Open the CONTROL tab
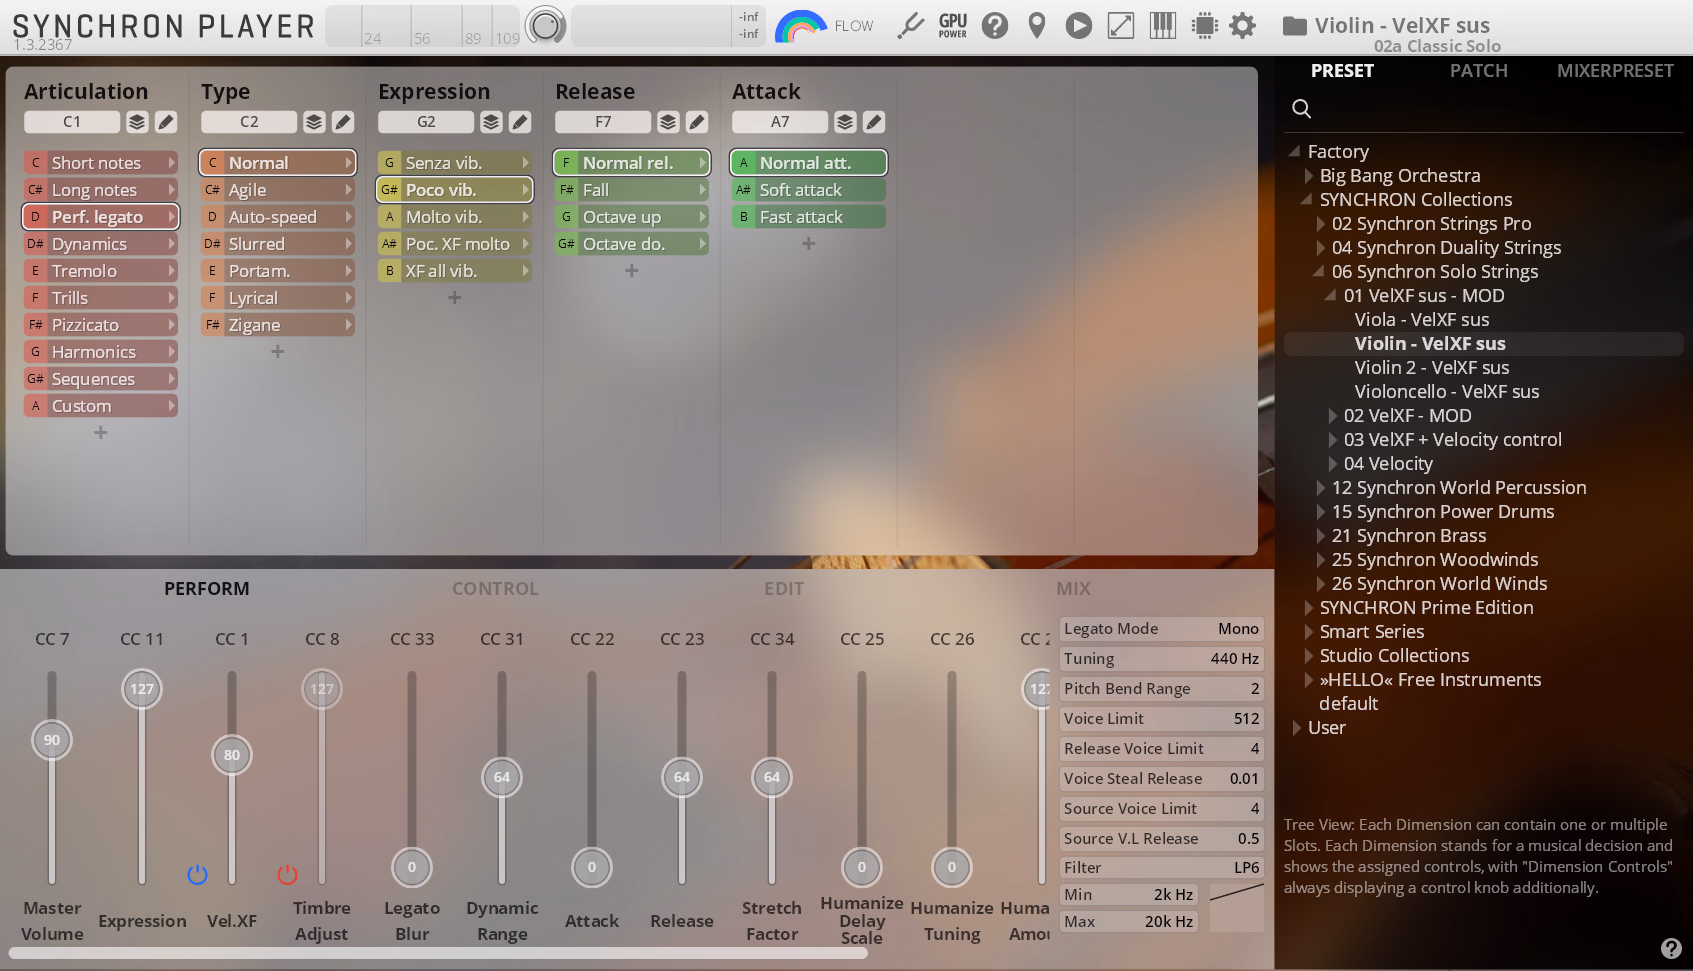The width and height of the screenshot is (1693, 971). [495, 589]
